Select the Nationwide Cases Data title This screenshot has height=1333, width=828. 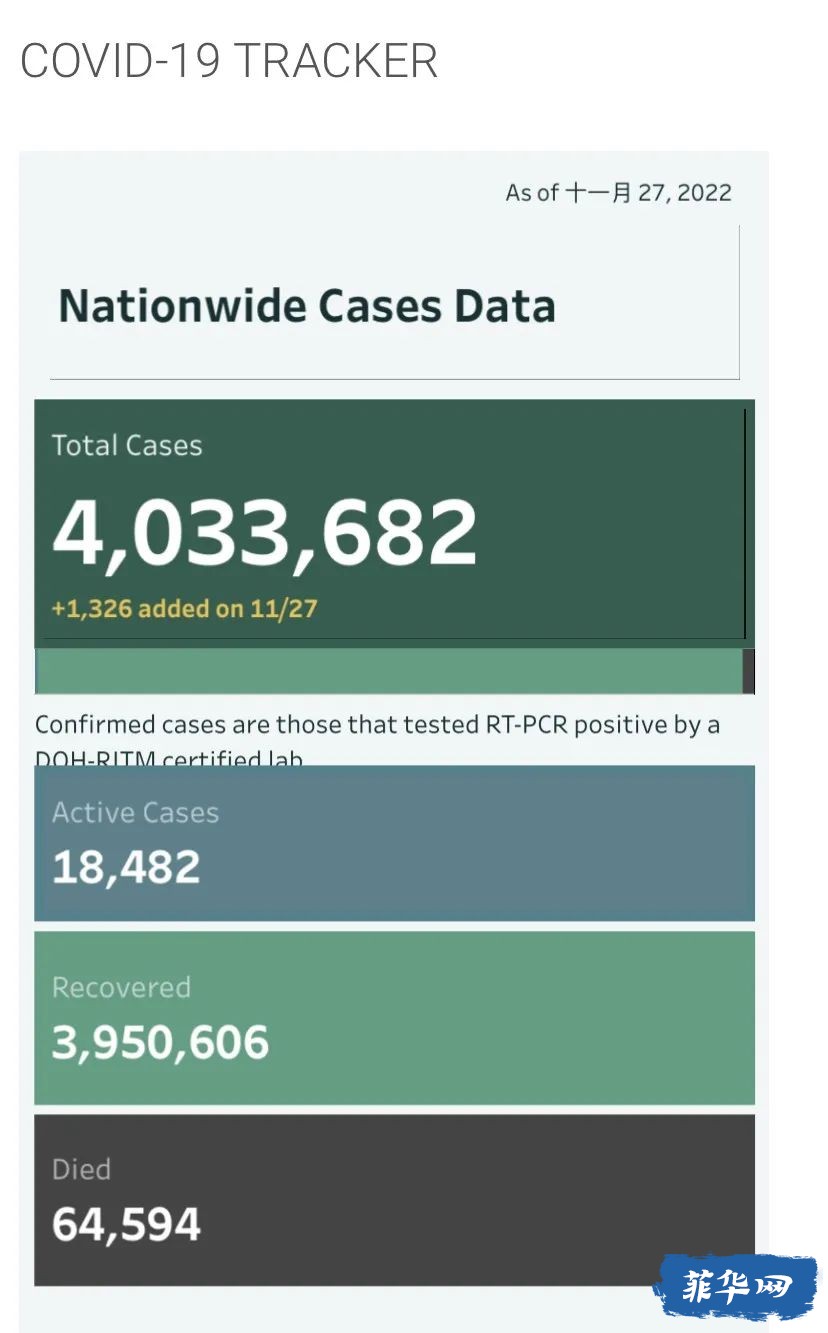(x=306, y=305)
